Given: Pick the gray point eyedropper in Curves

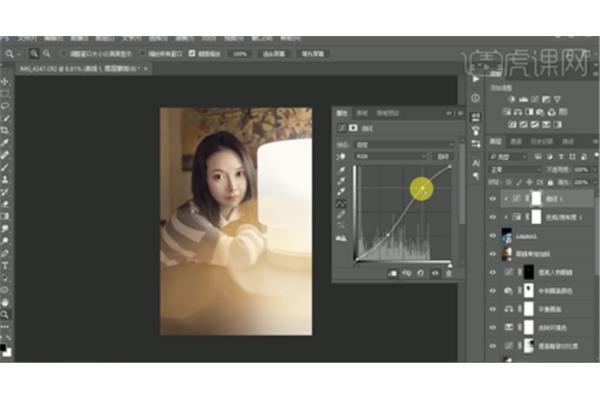Looking at the screenshot, I should 341,181.
